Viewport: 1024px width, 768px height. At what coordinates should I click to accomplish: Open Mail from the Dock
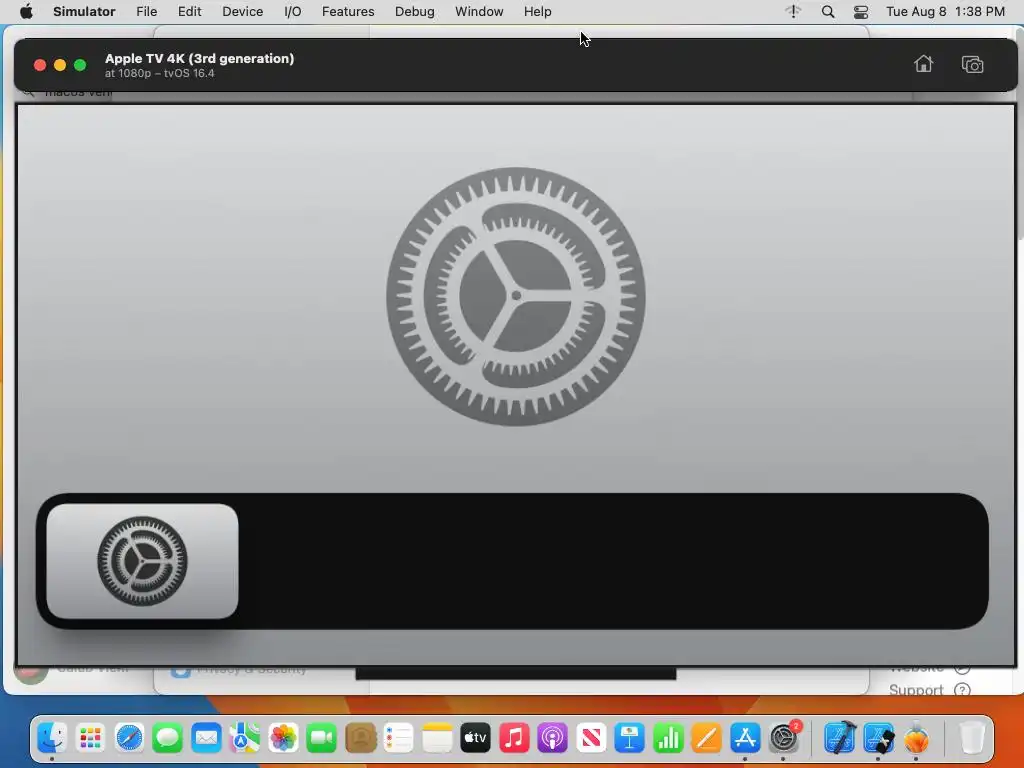[206, 738]
